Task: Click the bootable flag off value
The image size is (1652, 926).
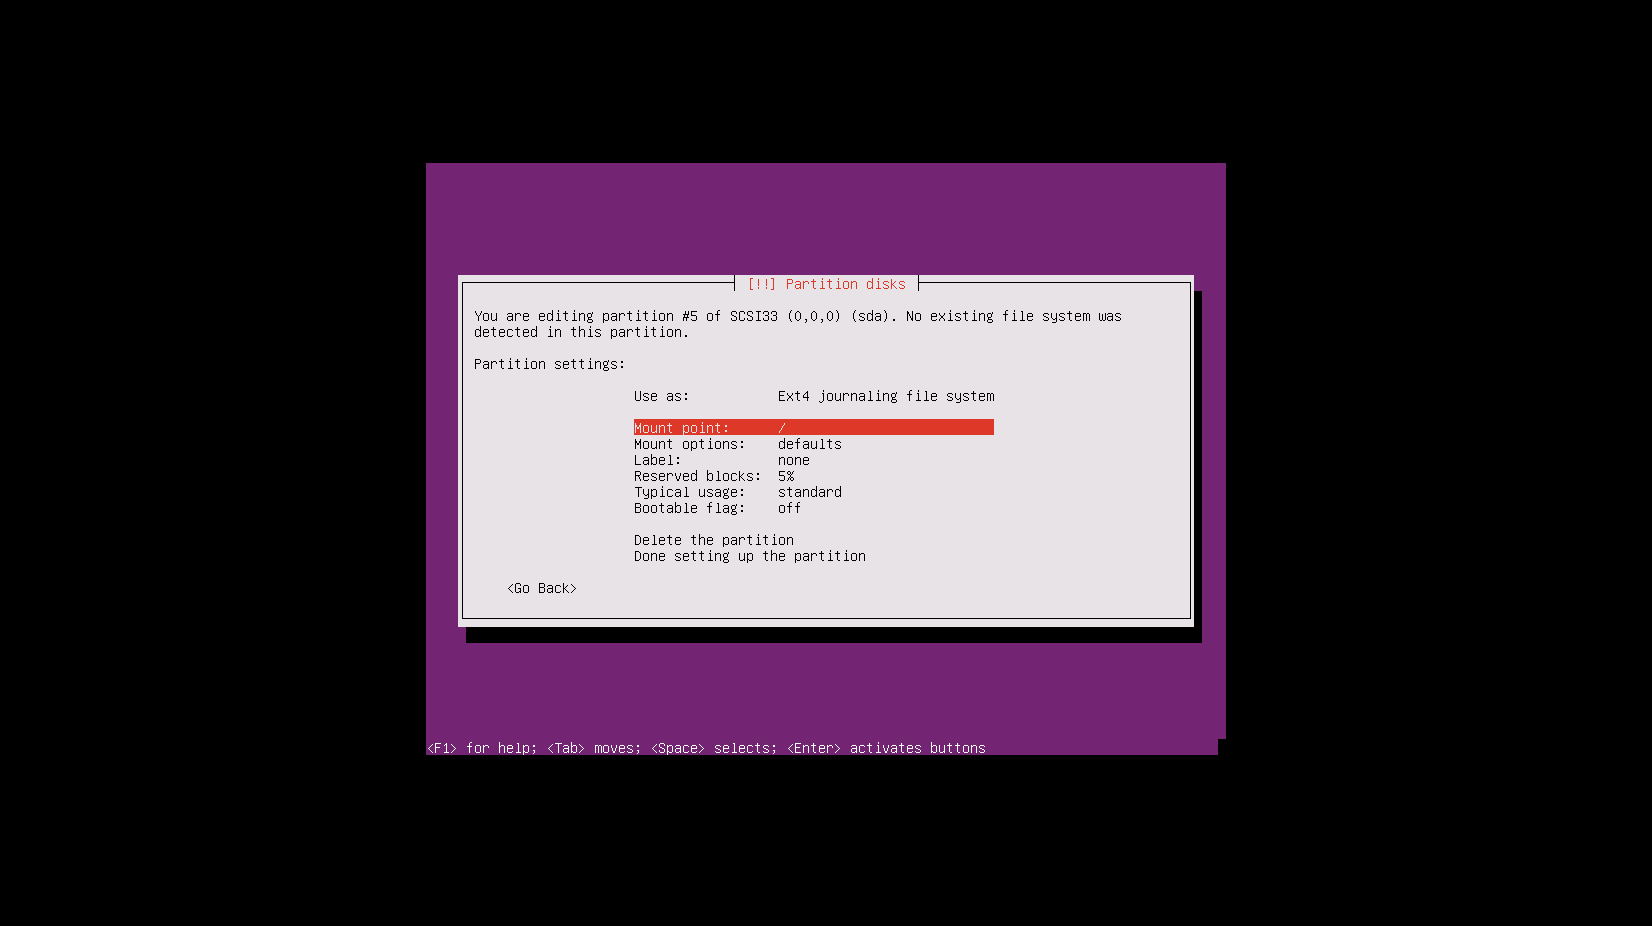Action: click(x=790, y=508)
